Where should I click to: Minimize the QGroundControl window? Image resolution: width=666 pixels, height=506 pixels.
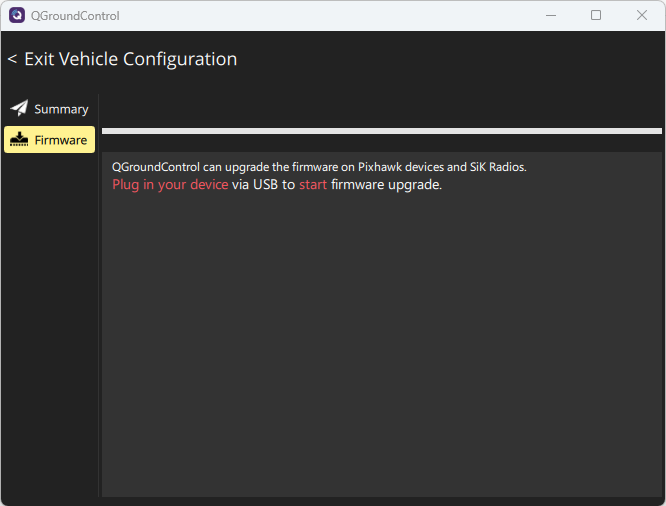tap(550, 15)
